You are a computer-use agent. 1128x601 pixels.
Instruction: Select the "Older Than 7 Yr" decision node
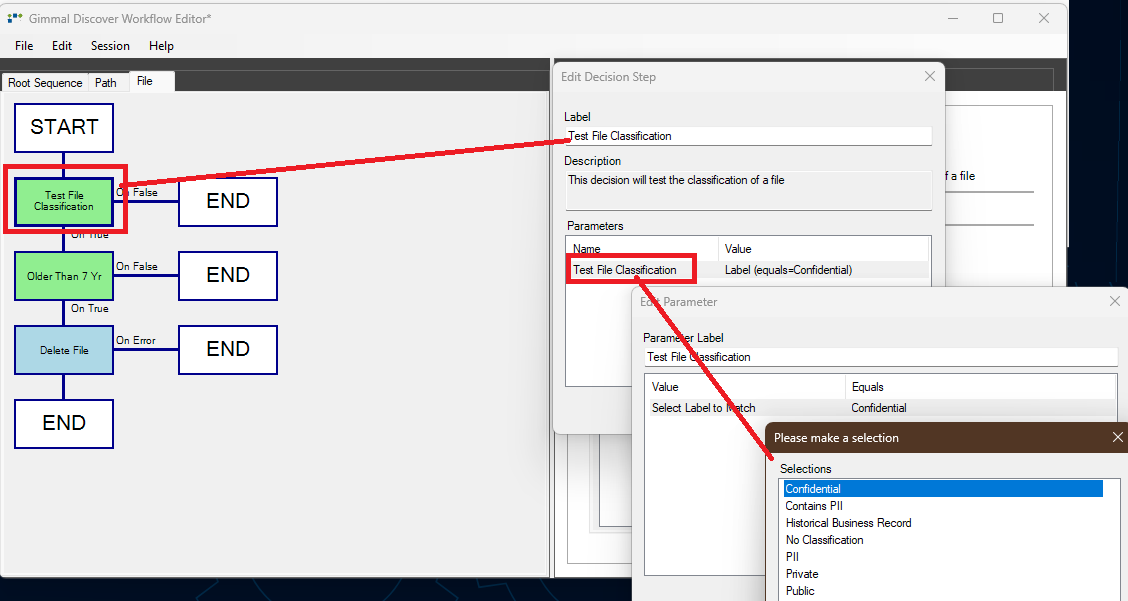[x=63, y=276]
